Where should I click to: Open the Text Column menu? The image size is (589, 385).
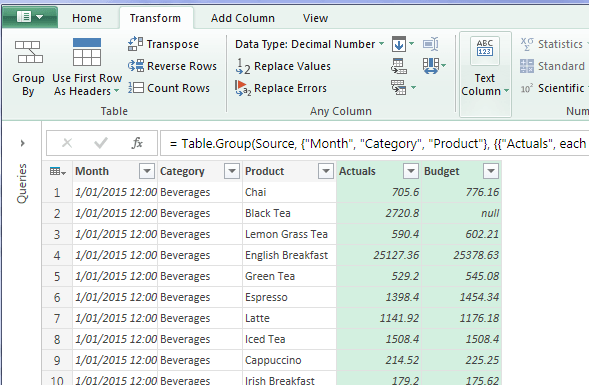(485, 74)
